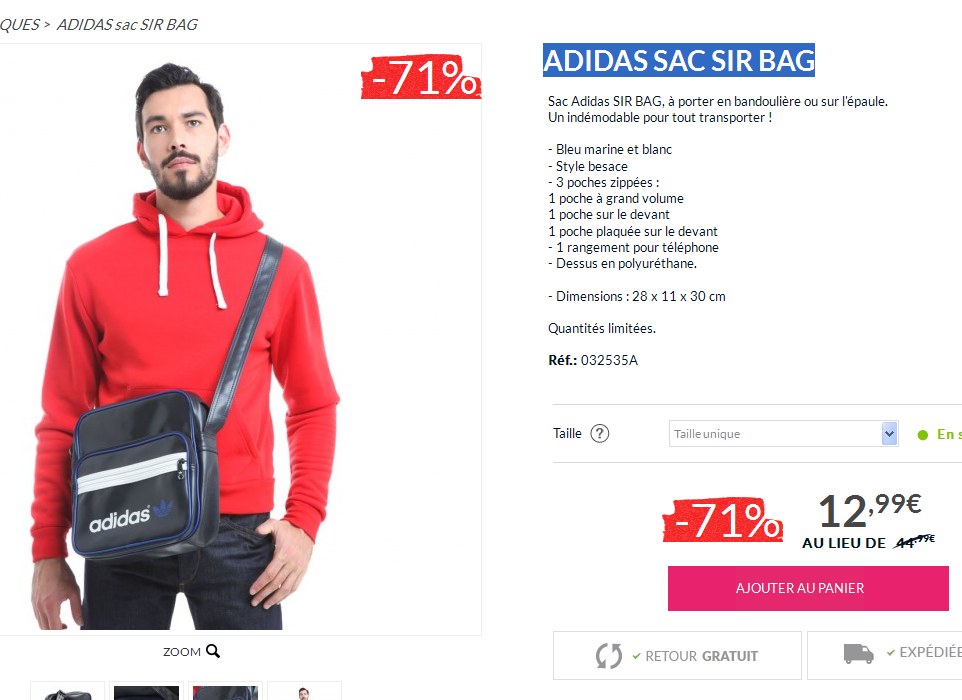Viewport: 962px width, 700px height.
Task: Click the main product photo
Action: [x=239, y=339]
